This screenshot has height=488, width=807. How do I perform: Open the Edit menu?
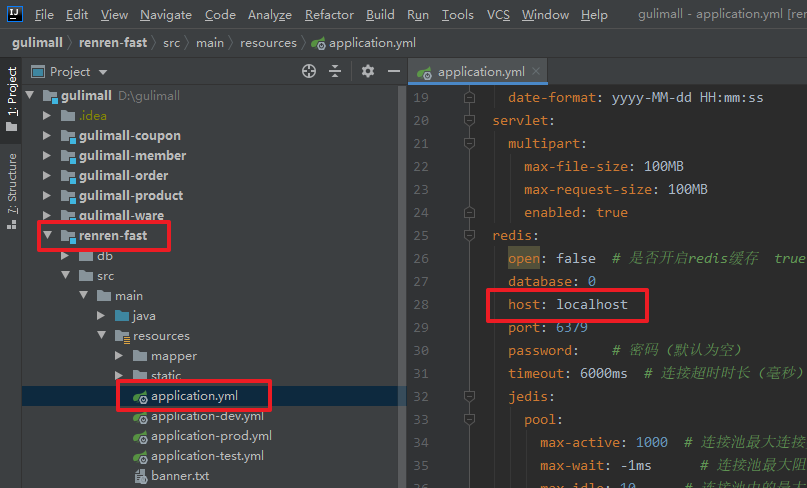coord(77,15)
